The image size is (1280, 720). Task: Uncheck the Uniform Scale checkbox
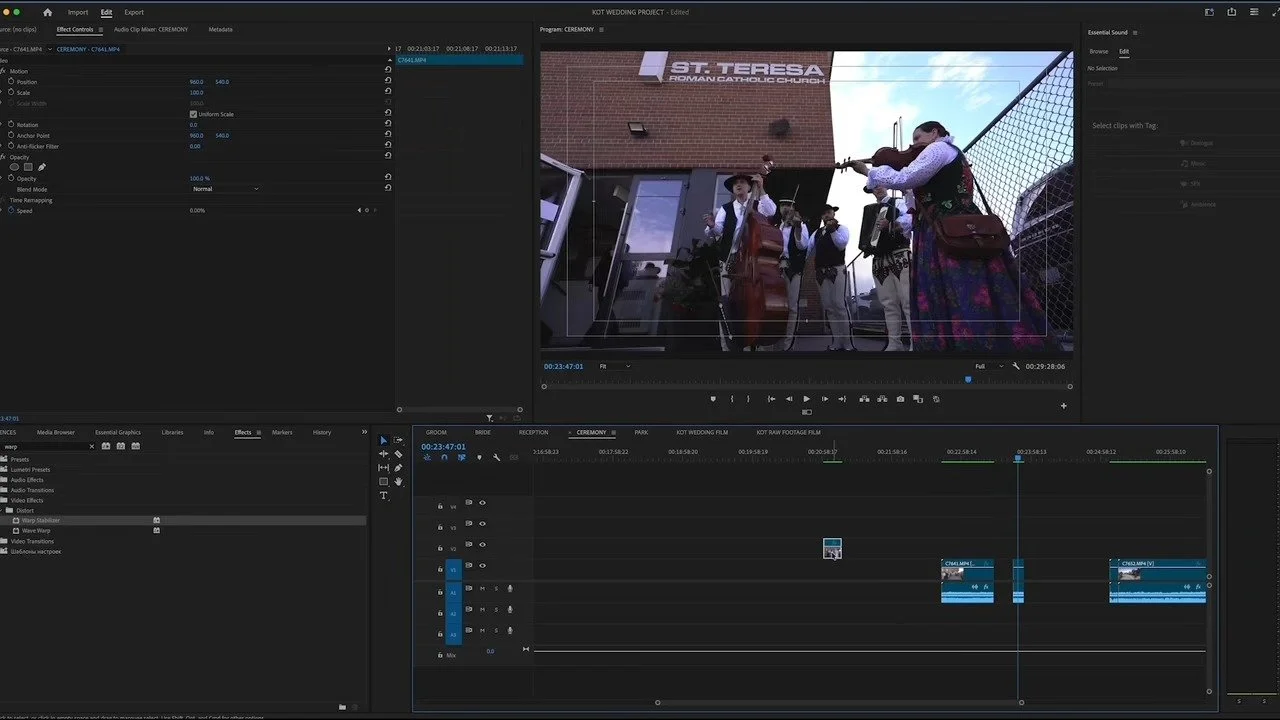coord(193,114)
